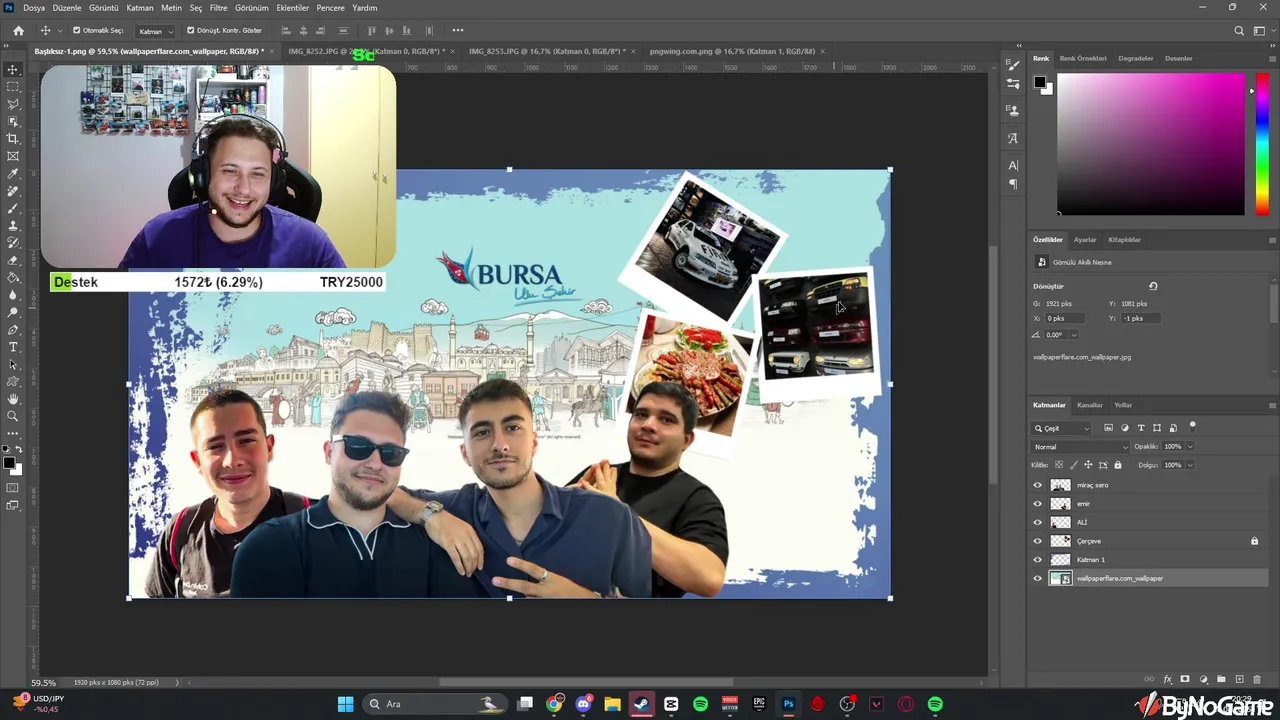Hide the ALİ layer
The width and height of the screenshot is (1280, 720).
(1037, 522)
